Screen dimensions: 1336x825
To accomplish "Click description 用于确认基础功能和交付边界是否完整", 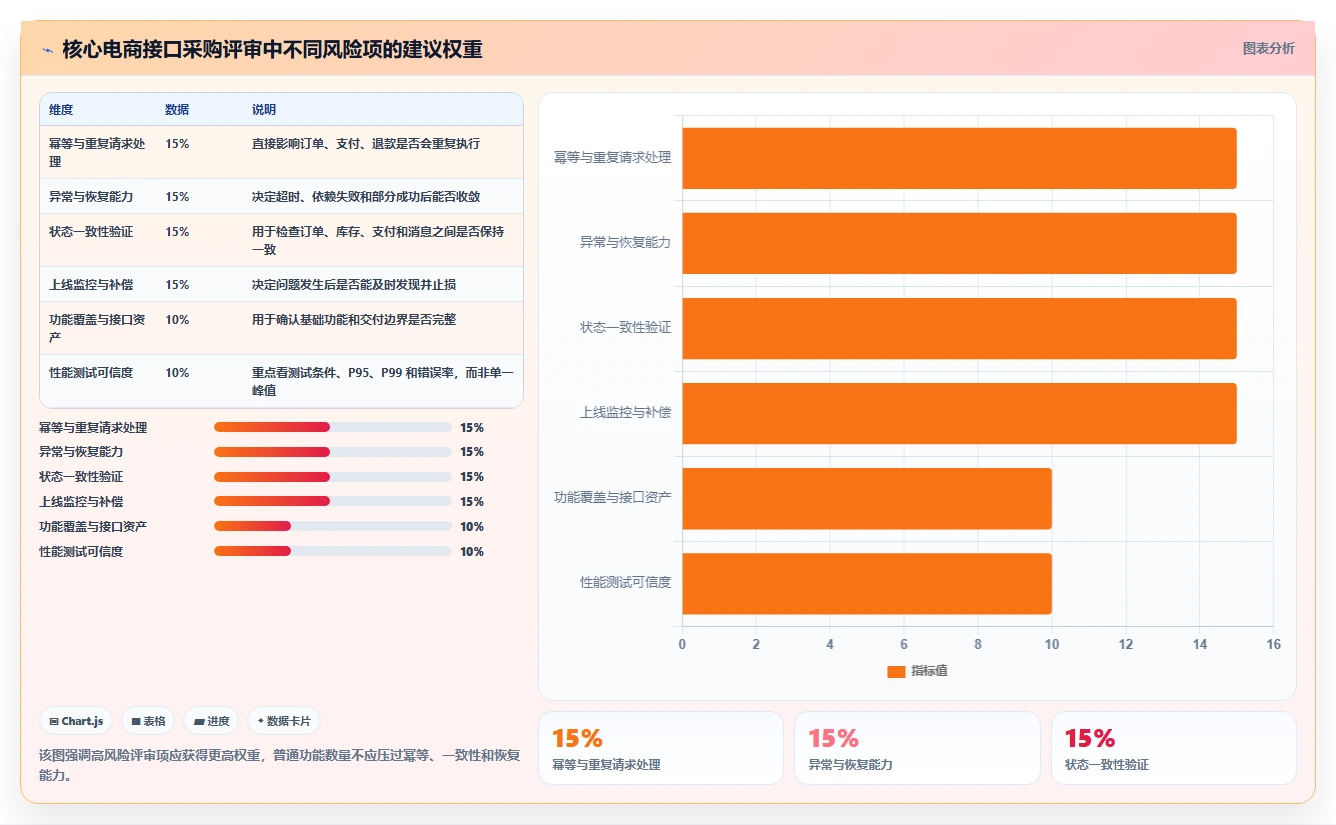I will [x=354, y=319].
